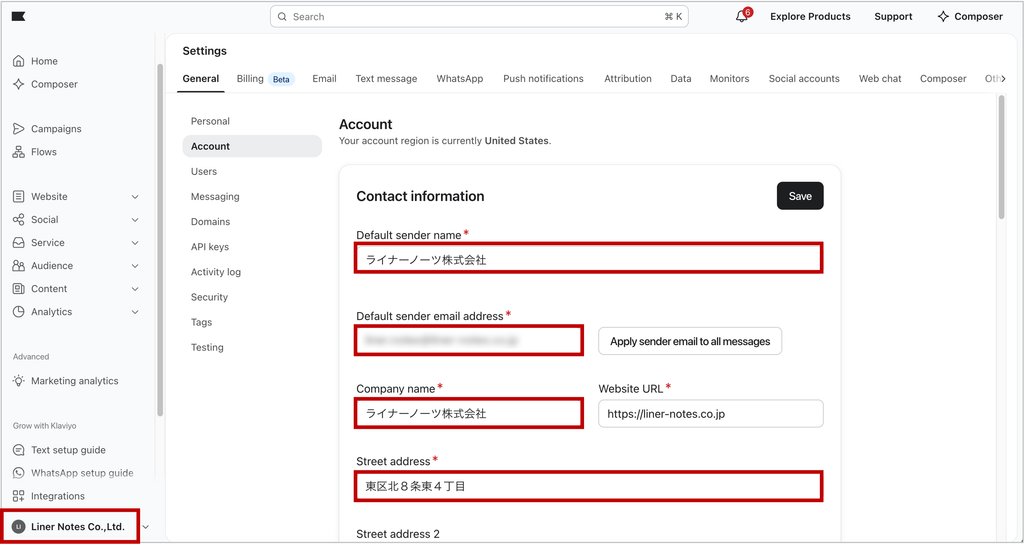
Task: Open the WhatsApp settings tab
Action: pyautogui.click(x=460, y=79)
